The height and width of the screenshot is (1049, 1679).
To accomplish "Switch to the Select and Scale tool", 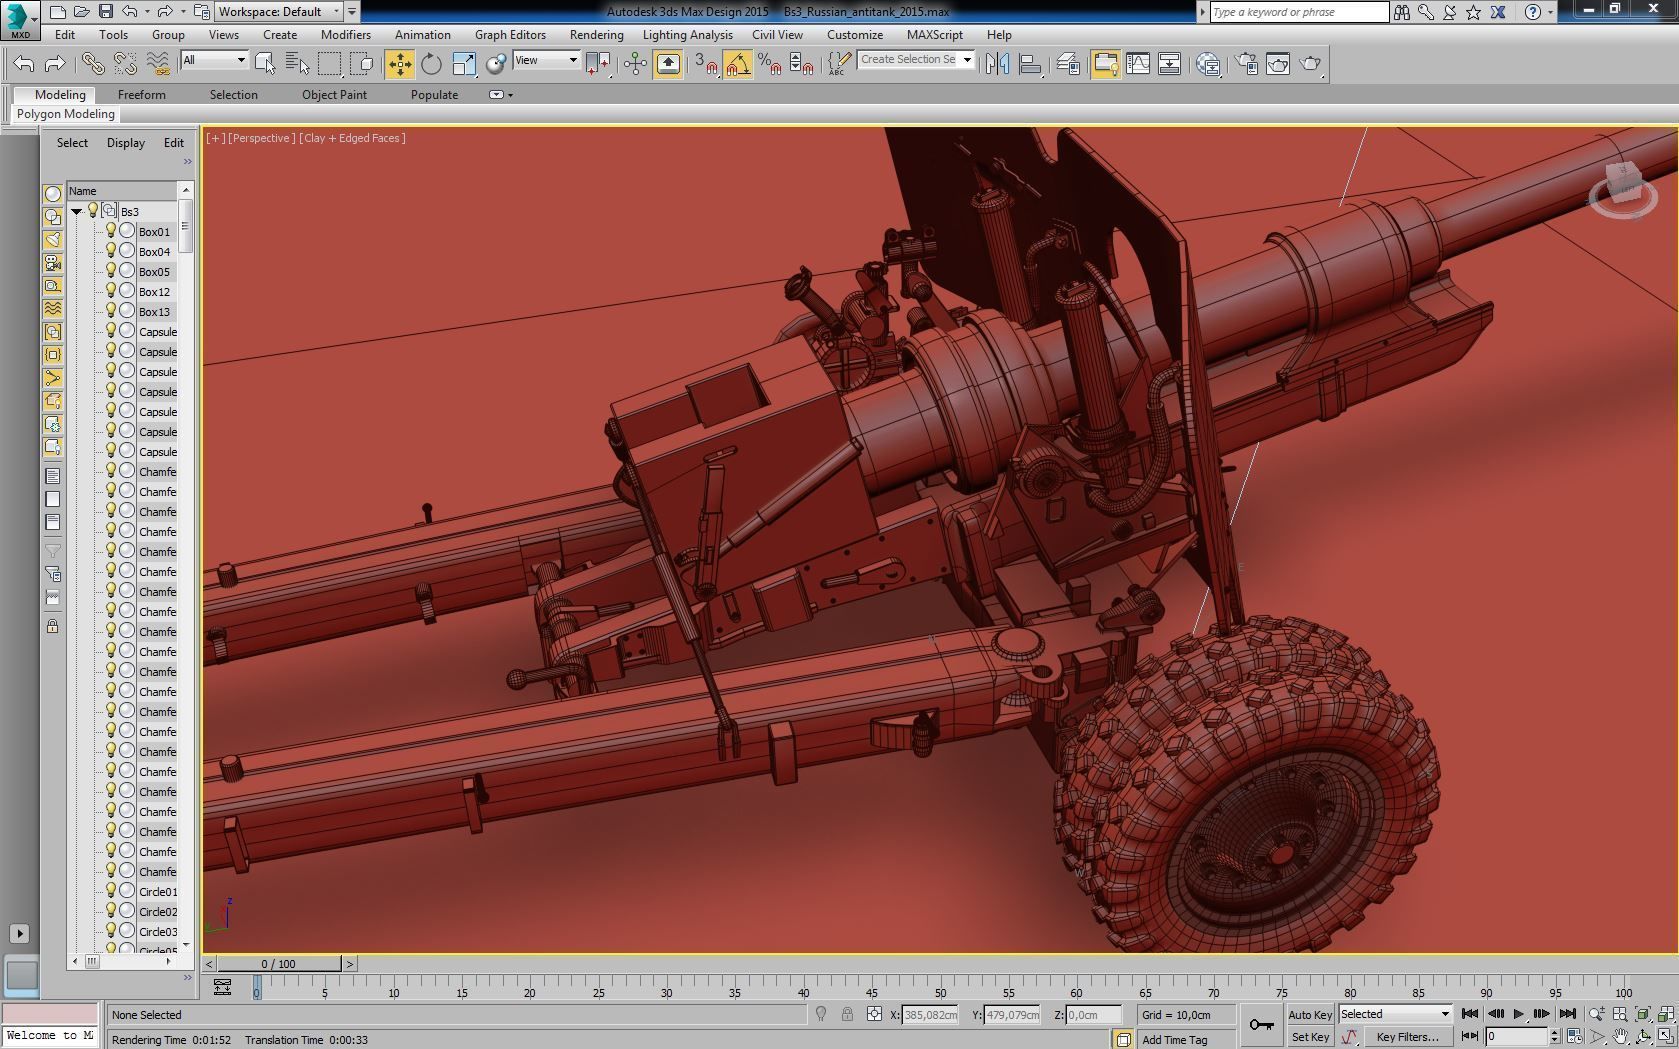I will (x=464, y=64).
